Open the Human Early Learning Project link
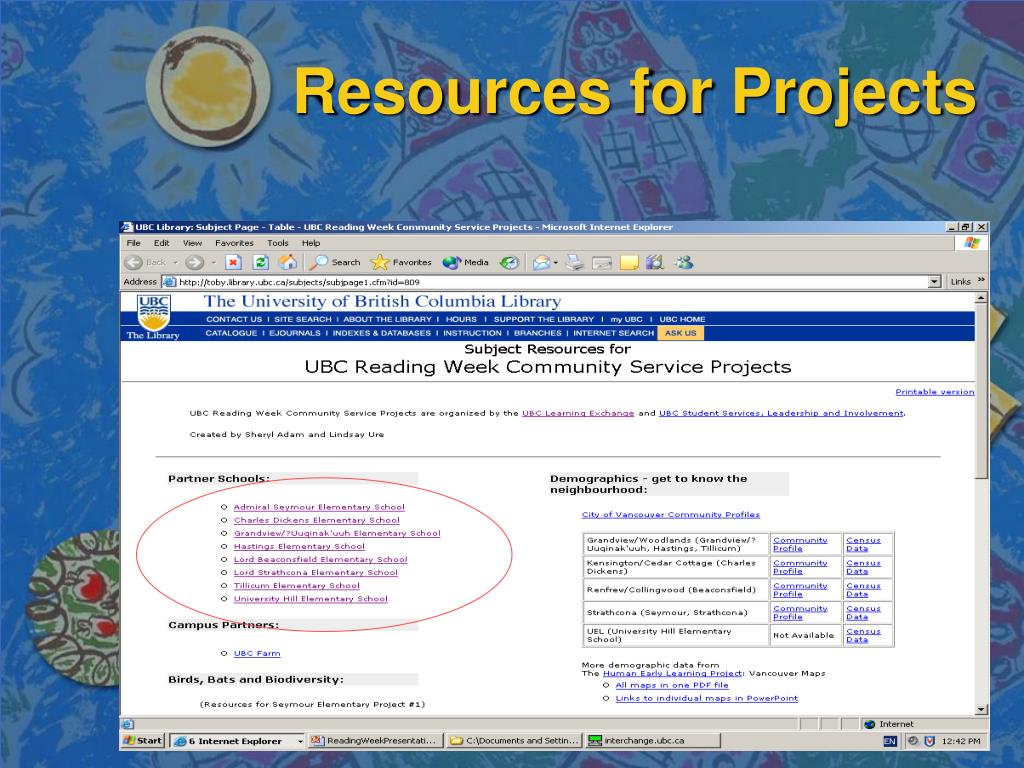This screenshot has height=768, width=1024. pos(673,673)
